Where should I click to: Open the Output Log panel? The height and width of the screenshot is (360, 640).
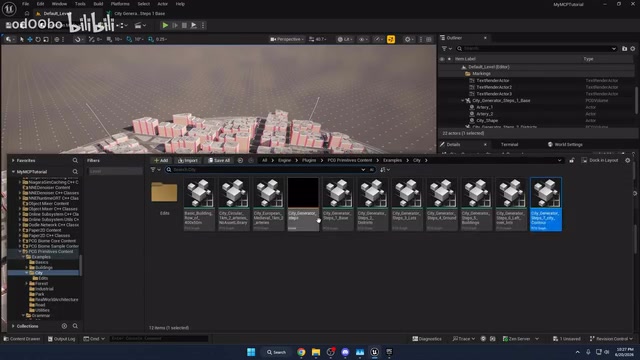pyautogui.click(x=62, y=339)
